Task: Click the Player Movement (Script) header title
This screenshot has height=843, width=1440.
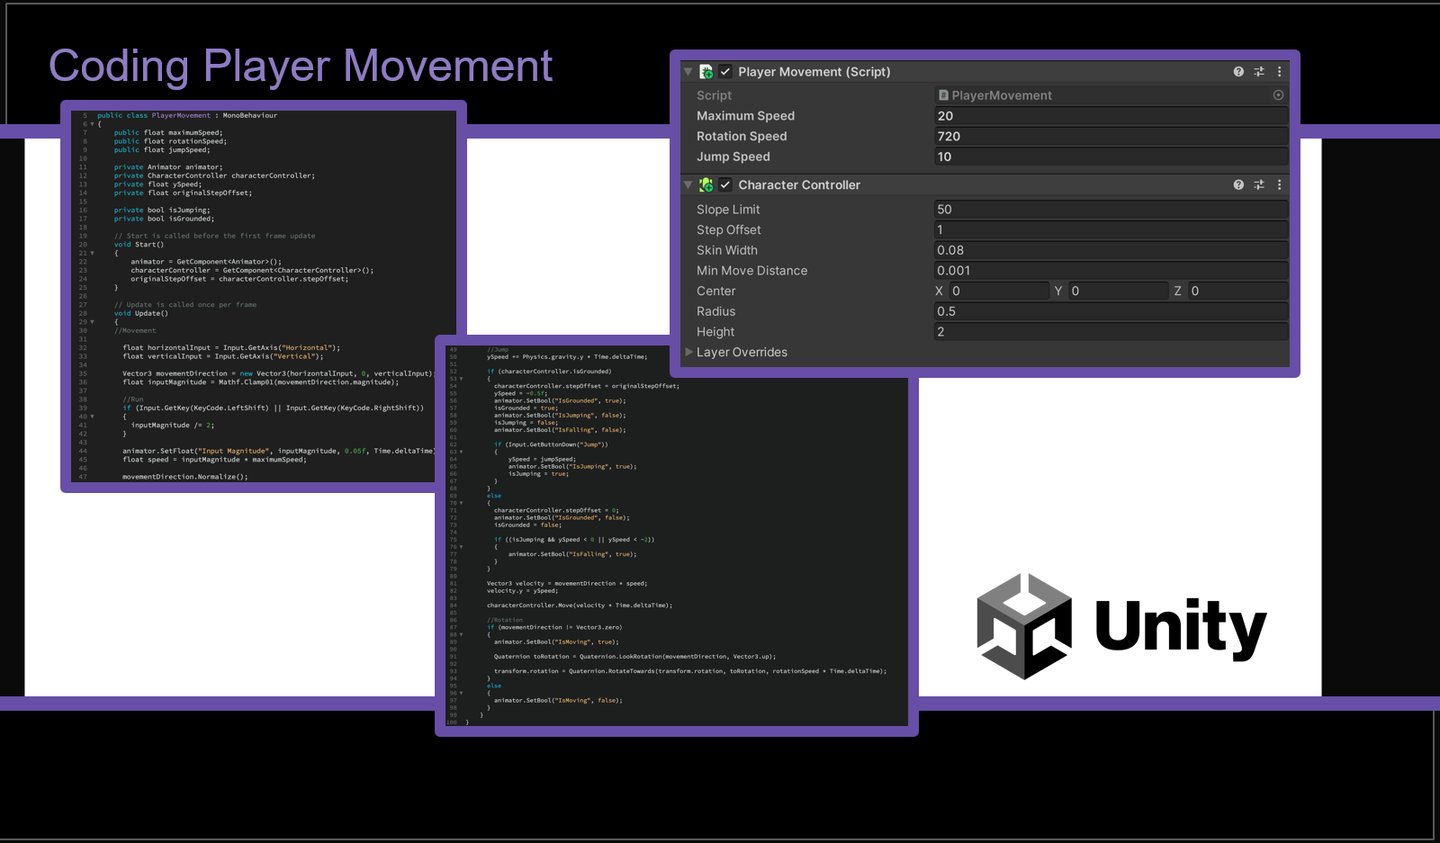Action: click(814, 72)
